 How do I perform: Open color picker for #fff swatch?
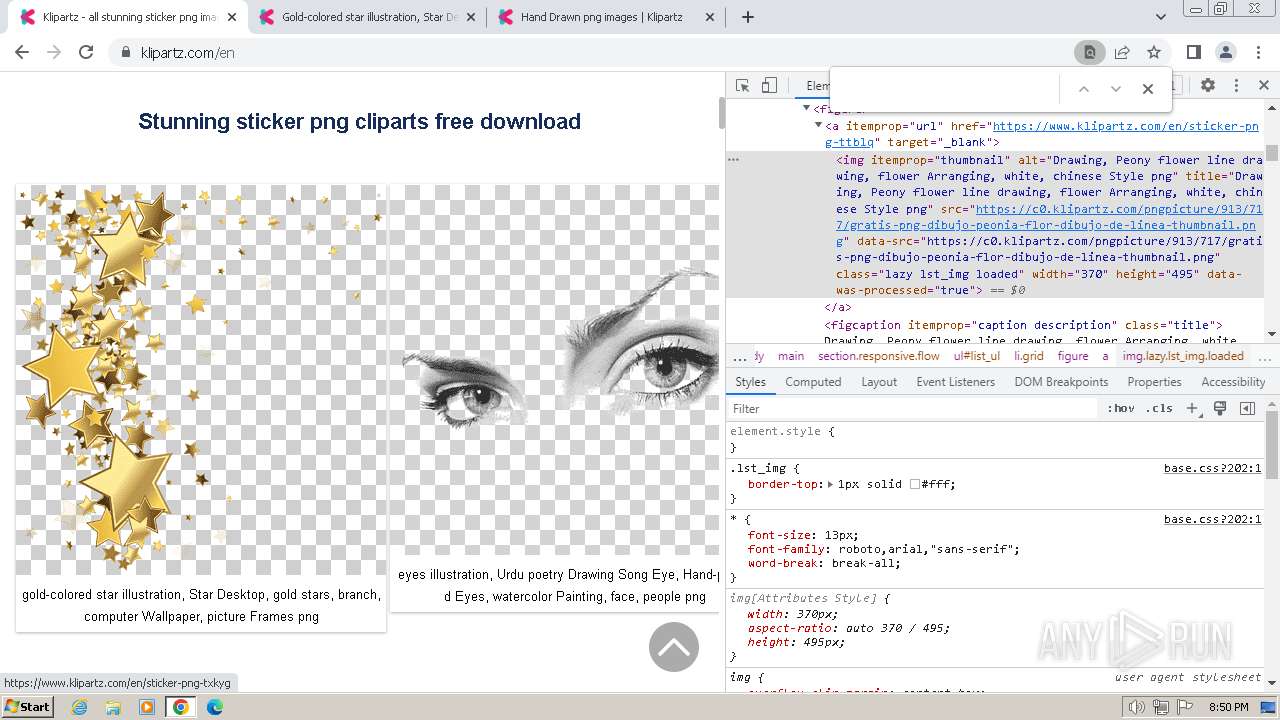[914, 484]
